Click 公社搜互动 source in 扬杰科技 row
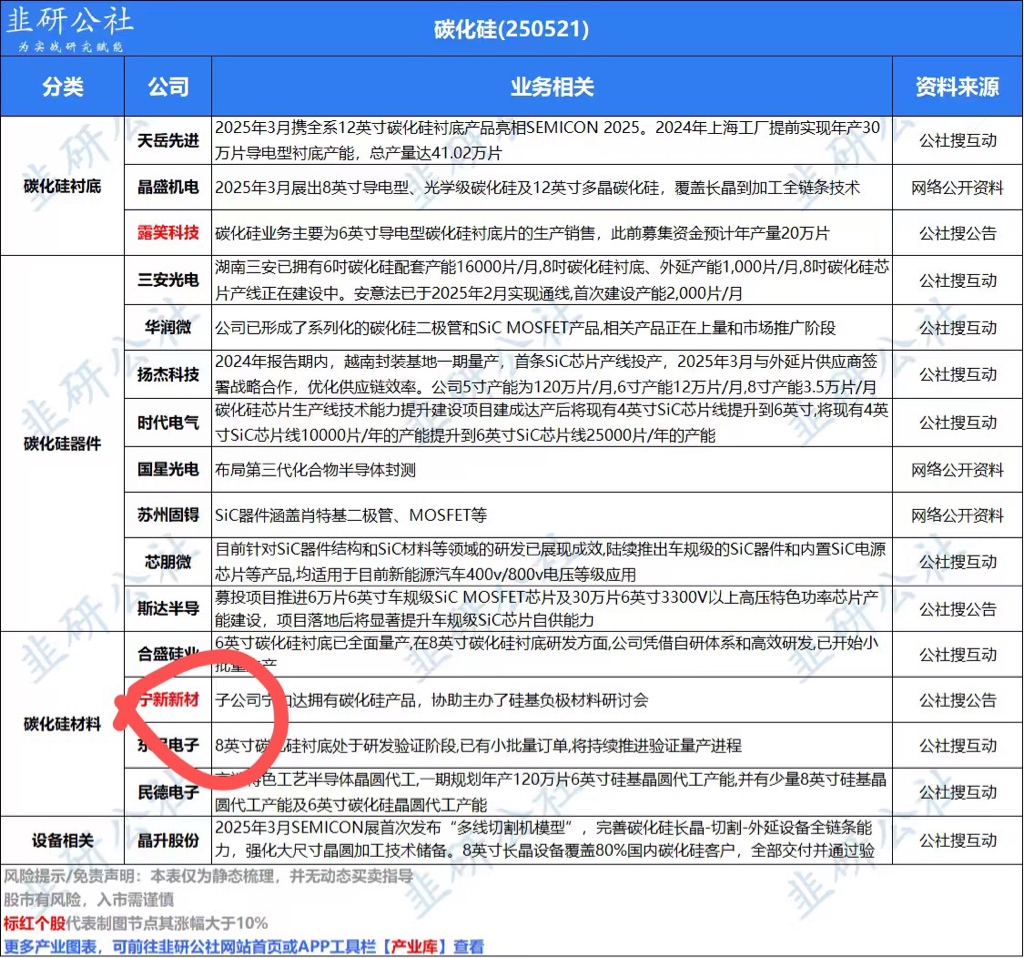 pos(957,374)
